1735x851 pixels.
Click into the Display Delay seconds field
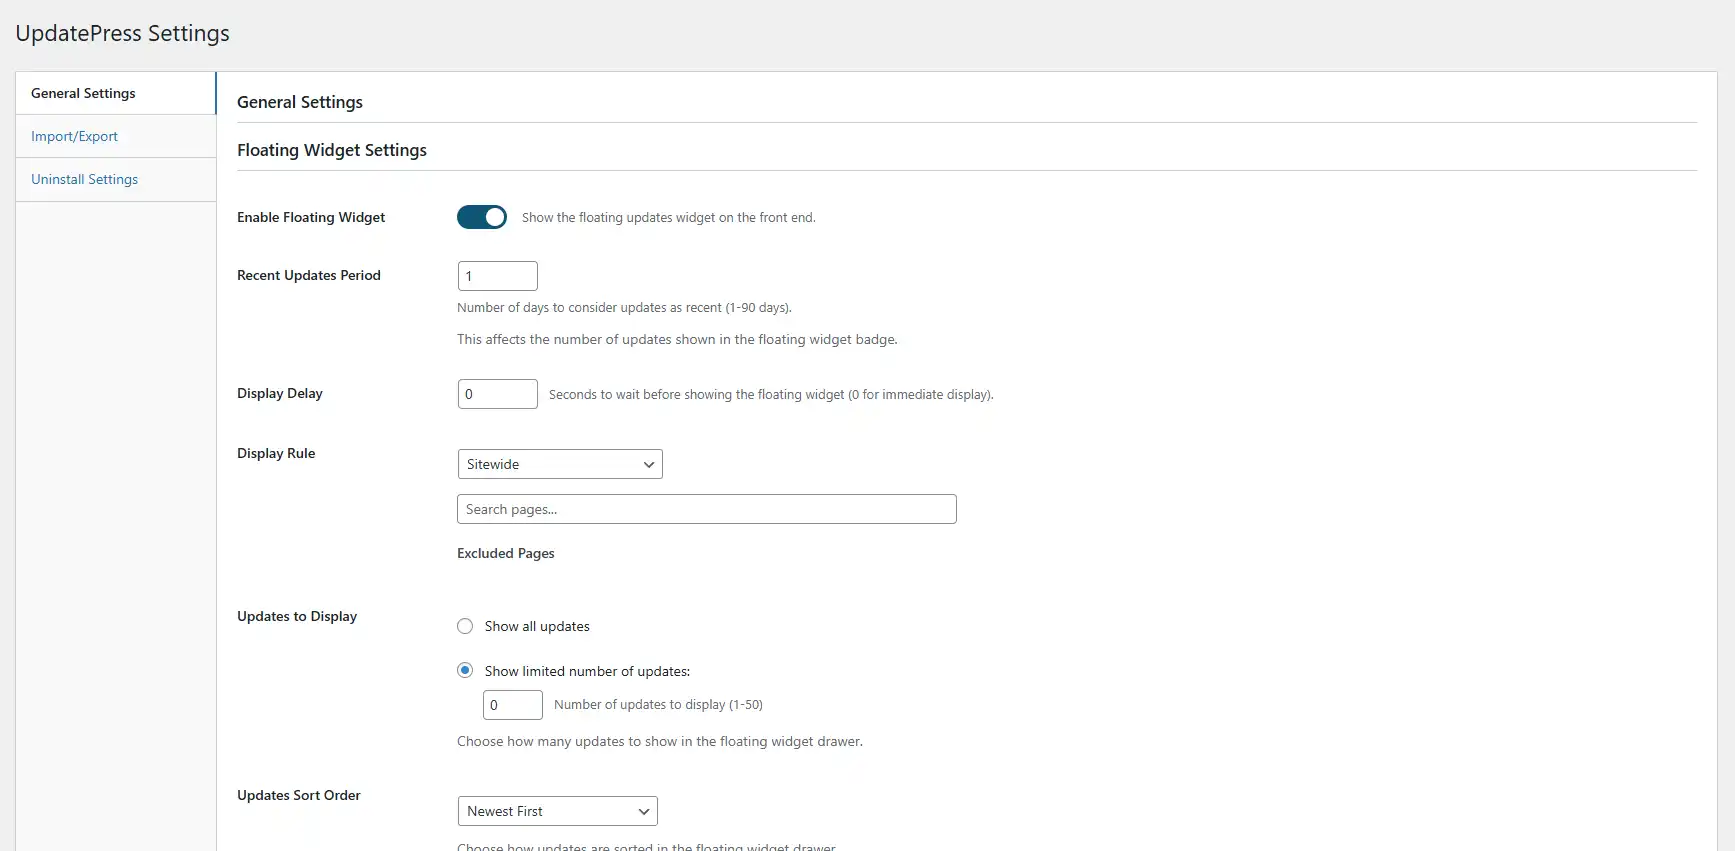coord(498,394)
